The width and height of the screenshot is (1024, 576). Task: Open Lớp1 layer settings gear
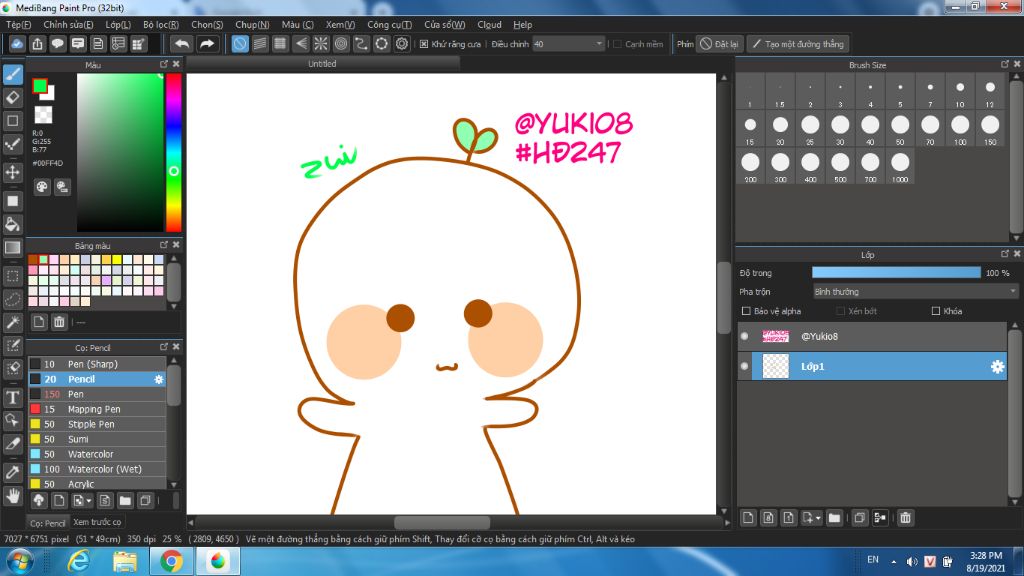point(997,366)
